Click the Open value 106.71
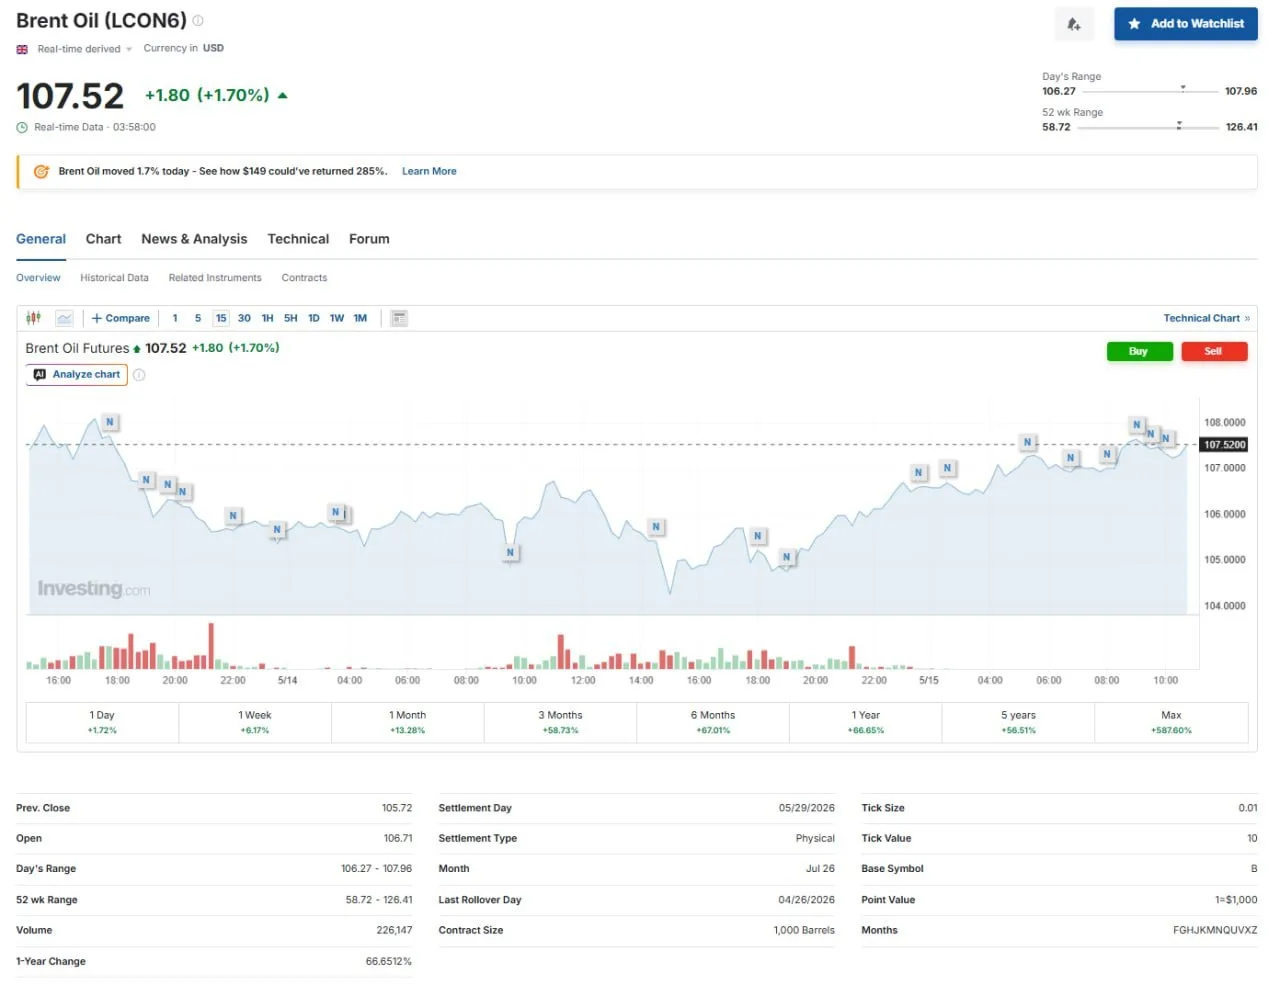1280x985 pixels. [398, 839]
